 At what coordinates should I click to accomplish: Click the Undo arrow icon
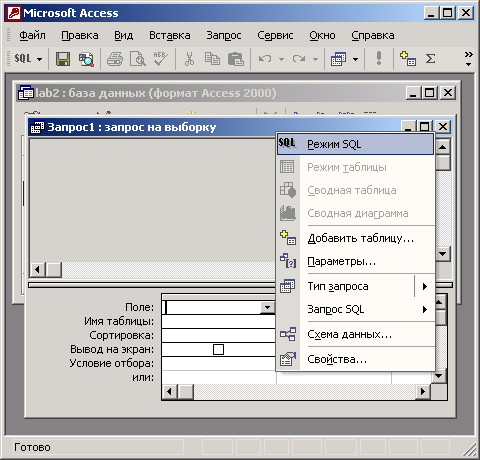coord(265,59)
